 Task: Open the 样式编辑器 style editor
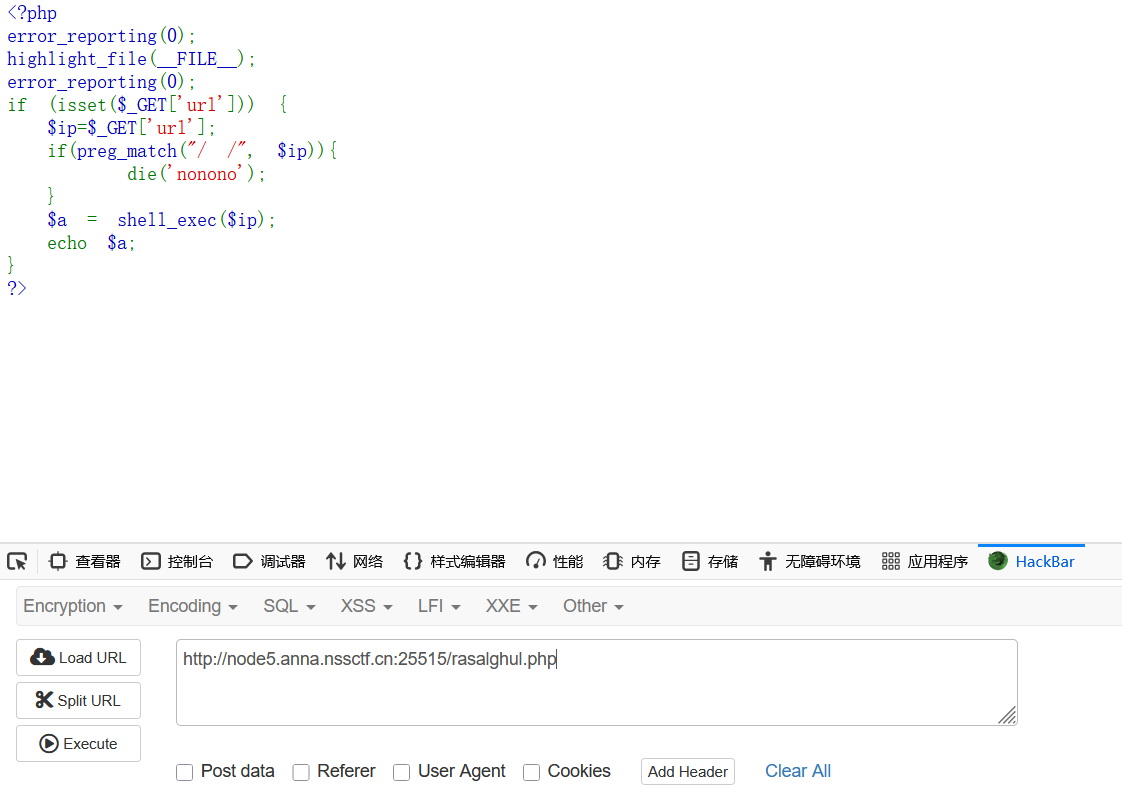click(x=453, y=561)
